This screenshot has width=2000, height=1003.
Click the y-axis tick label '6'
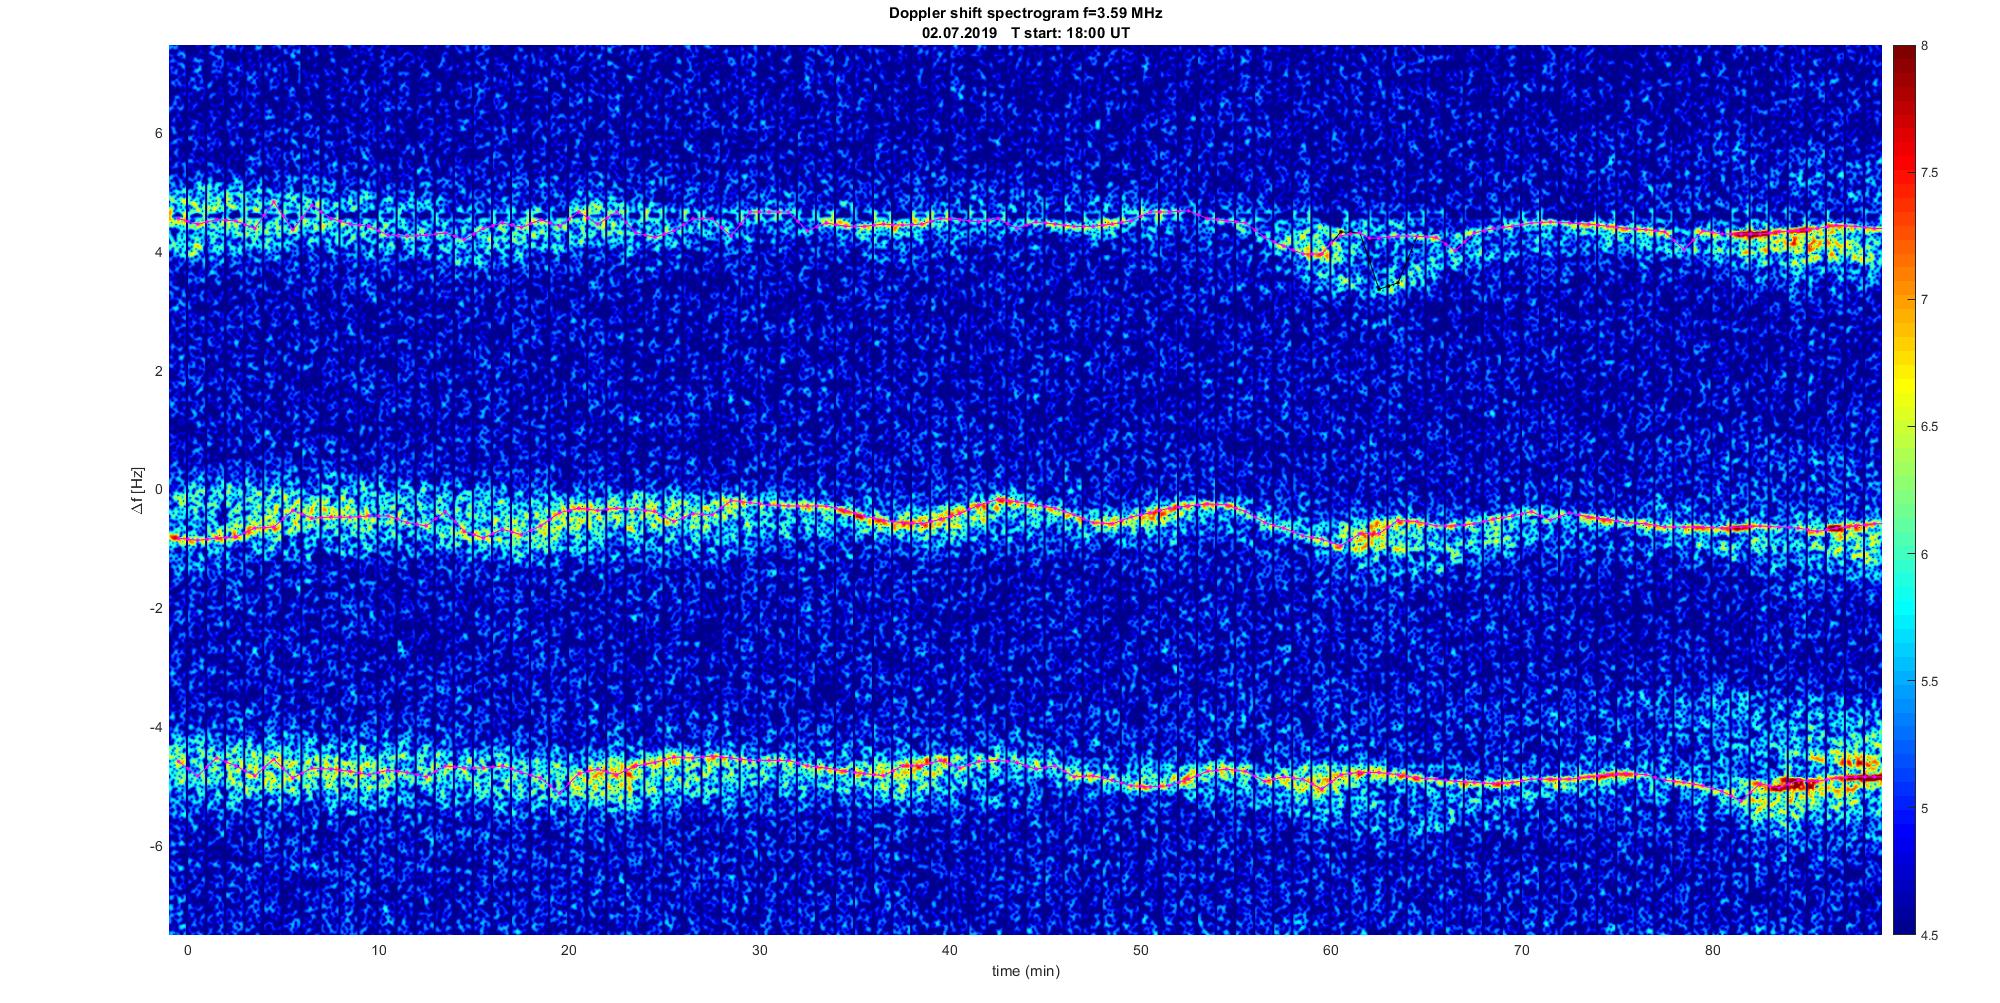(x=158, y=133)
